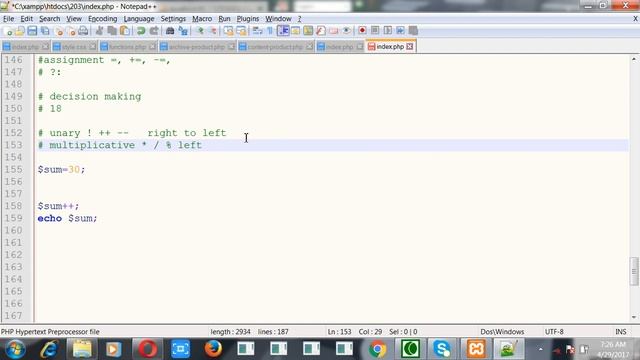Toggle synchronize horizontal scrolling
The width and height of the screenshot is (640, 360).
(x=241, y=31)
